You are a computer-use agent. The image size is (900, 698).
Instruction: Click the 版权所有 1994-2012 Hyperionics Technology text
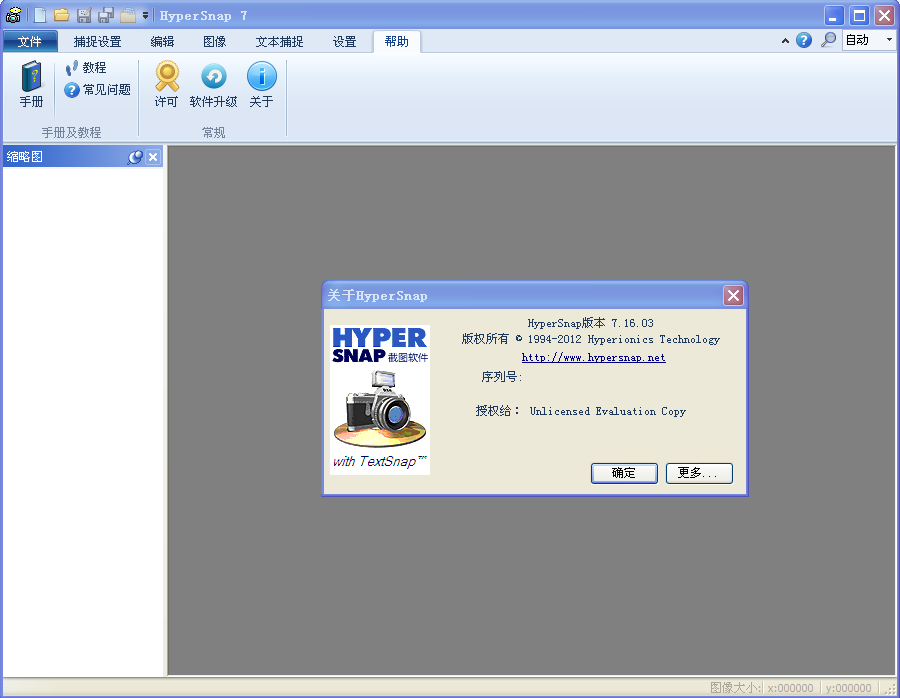(590, 339)
